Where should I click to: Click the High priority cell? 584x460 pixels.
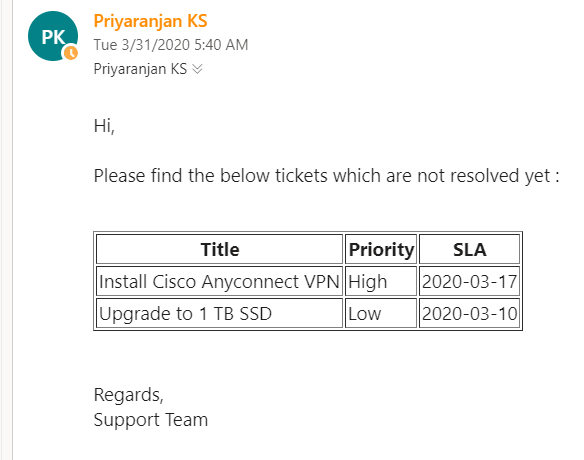(381, 281)
